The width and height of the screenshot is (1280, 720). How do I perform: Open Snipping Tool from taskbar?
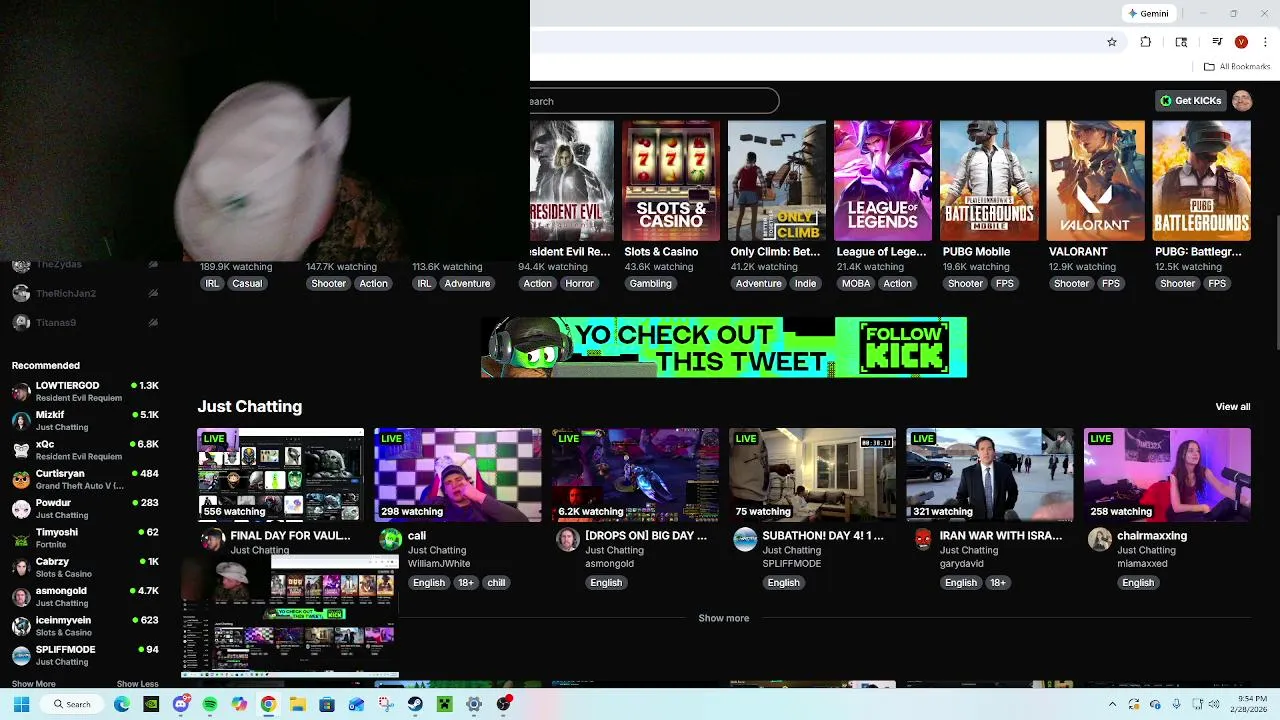click(386, 704)
